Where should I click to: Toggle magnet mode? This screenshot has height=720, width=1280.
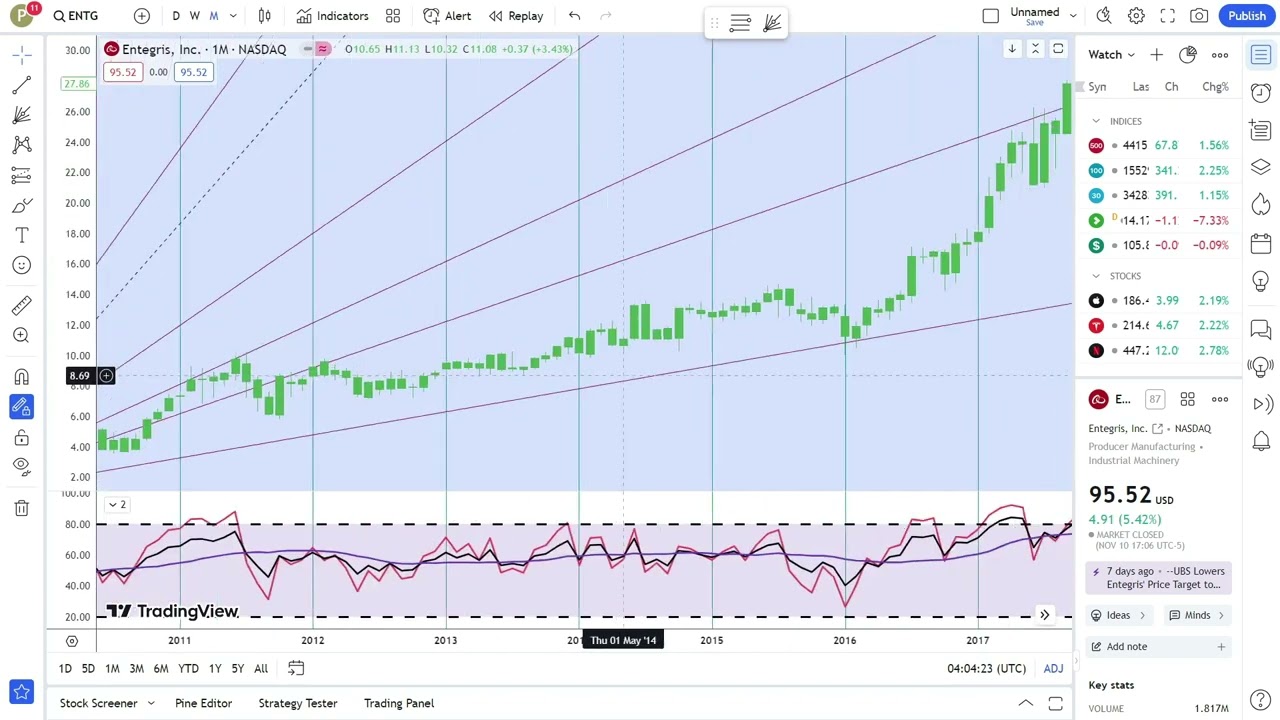point(21,377)
